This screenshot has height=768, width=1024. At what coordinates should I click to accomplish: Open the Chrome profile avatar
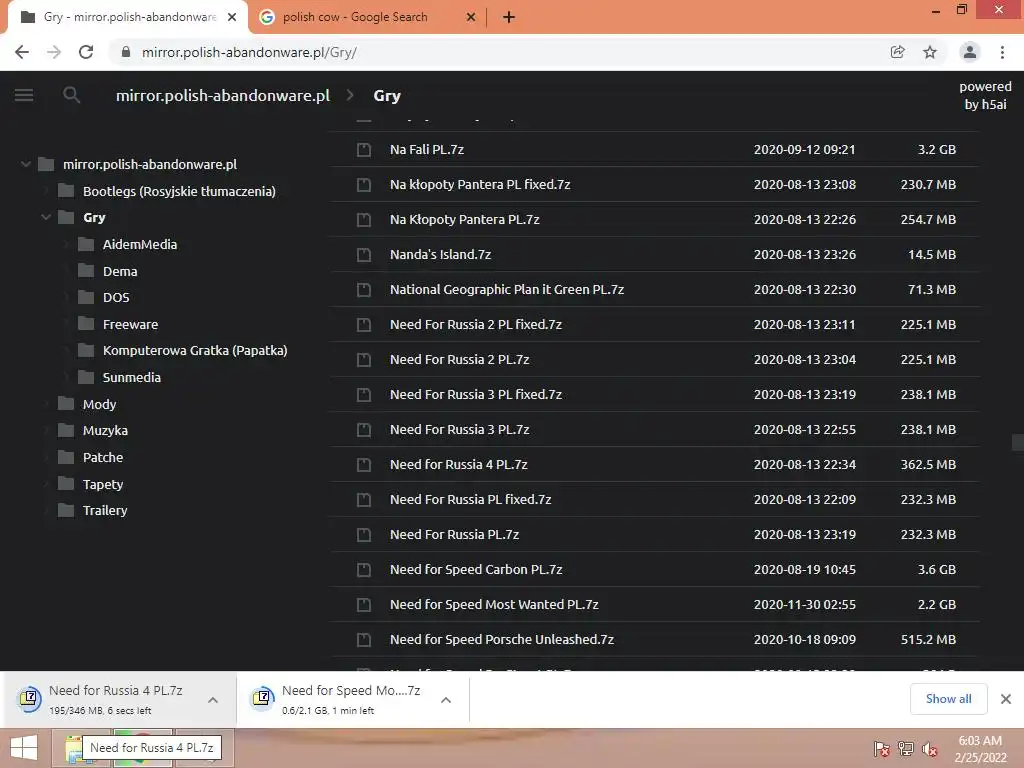[970, 52]
